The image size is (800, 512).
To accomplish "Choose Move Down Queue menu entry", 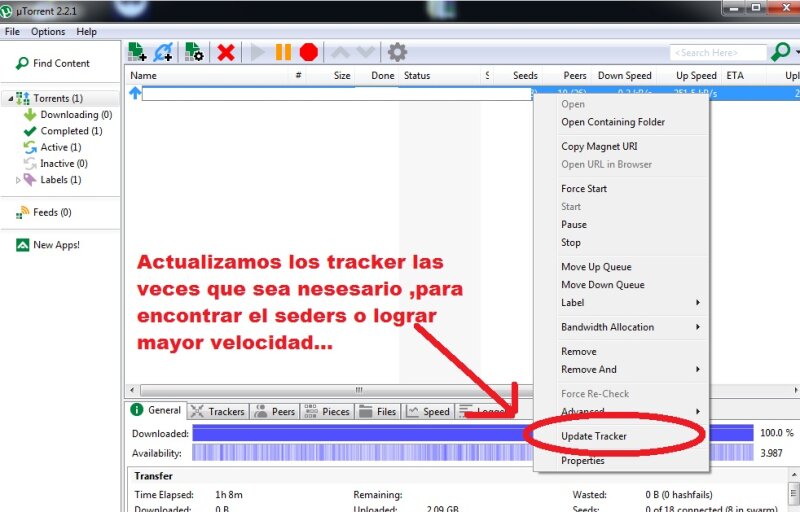I will tap(603, 285).
